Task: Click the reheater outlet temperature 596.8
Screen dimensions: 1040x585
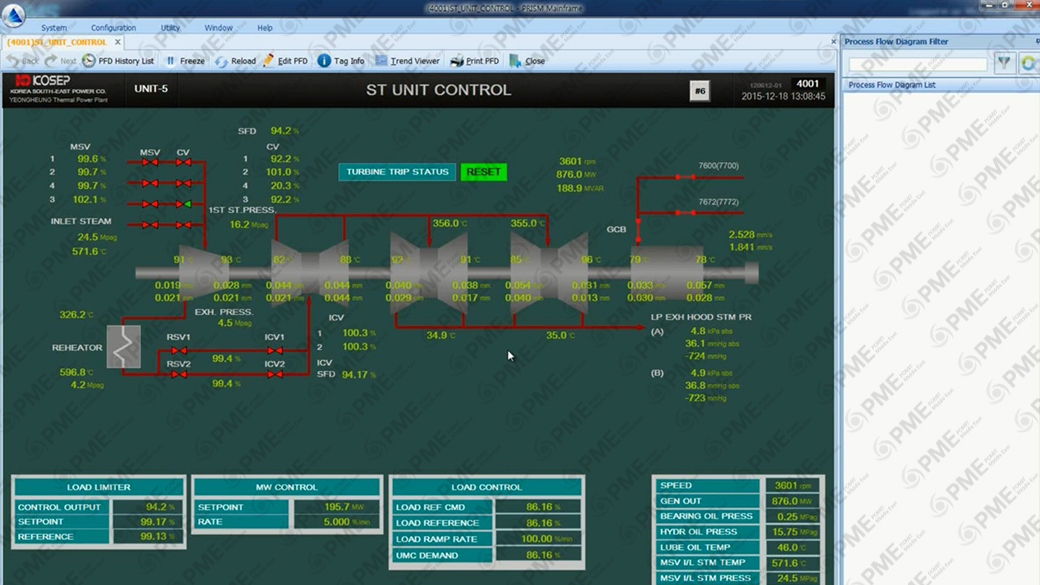Action: (72, 372)
